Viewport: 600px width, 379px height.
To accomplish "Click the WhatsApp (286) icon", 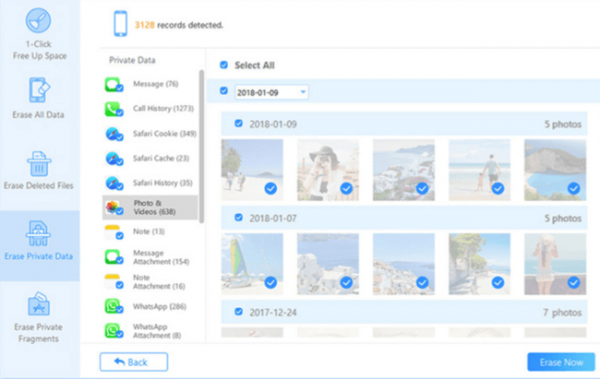I will pos(114,306).
